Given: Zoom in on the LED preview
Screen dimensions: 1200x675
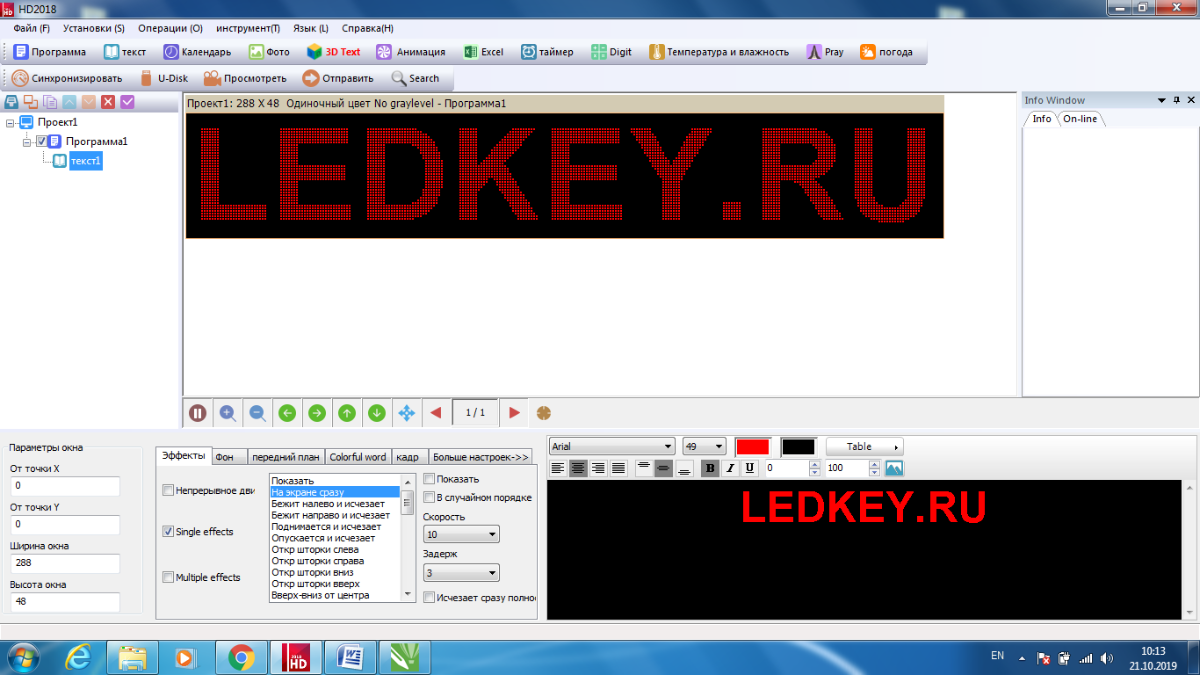Looking at the screenshot, I should 228,412.
